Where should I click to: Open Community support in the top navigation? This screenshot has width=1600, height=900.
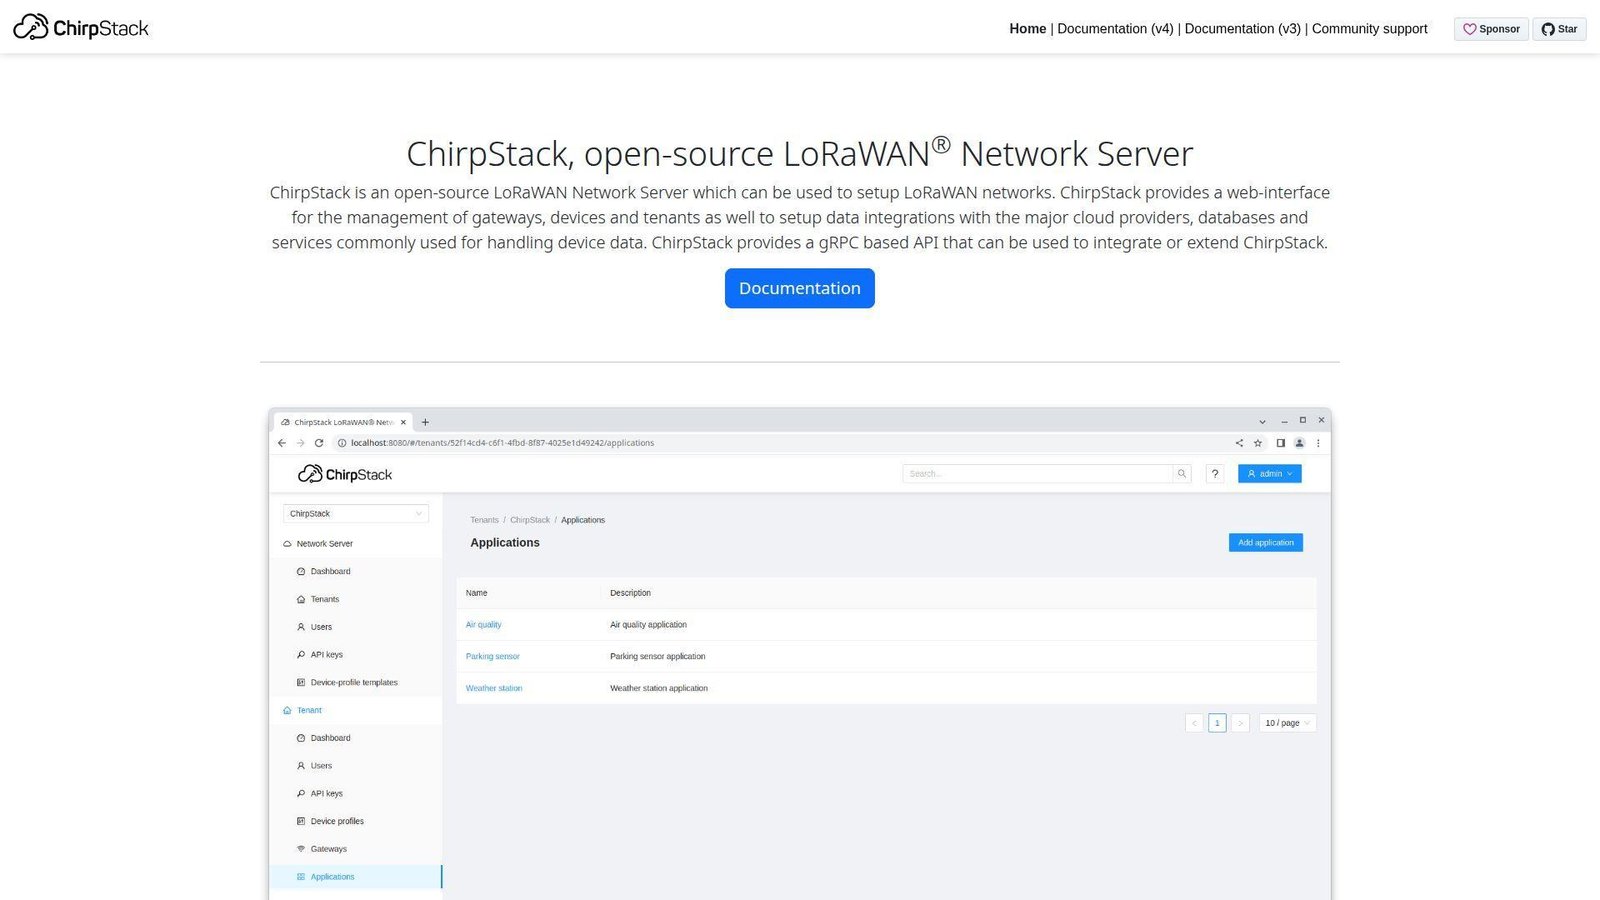pyautogui.click(x=1369, y=29)
